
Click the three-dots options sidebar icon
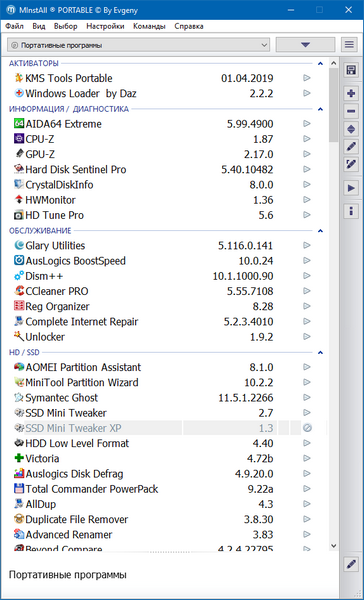click(x=351, y=211)
